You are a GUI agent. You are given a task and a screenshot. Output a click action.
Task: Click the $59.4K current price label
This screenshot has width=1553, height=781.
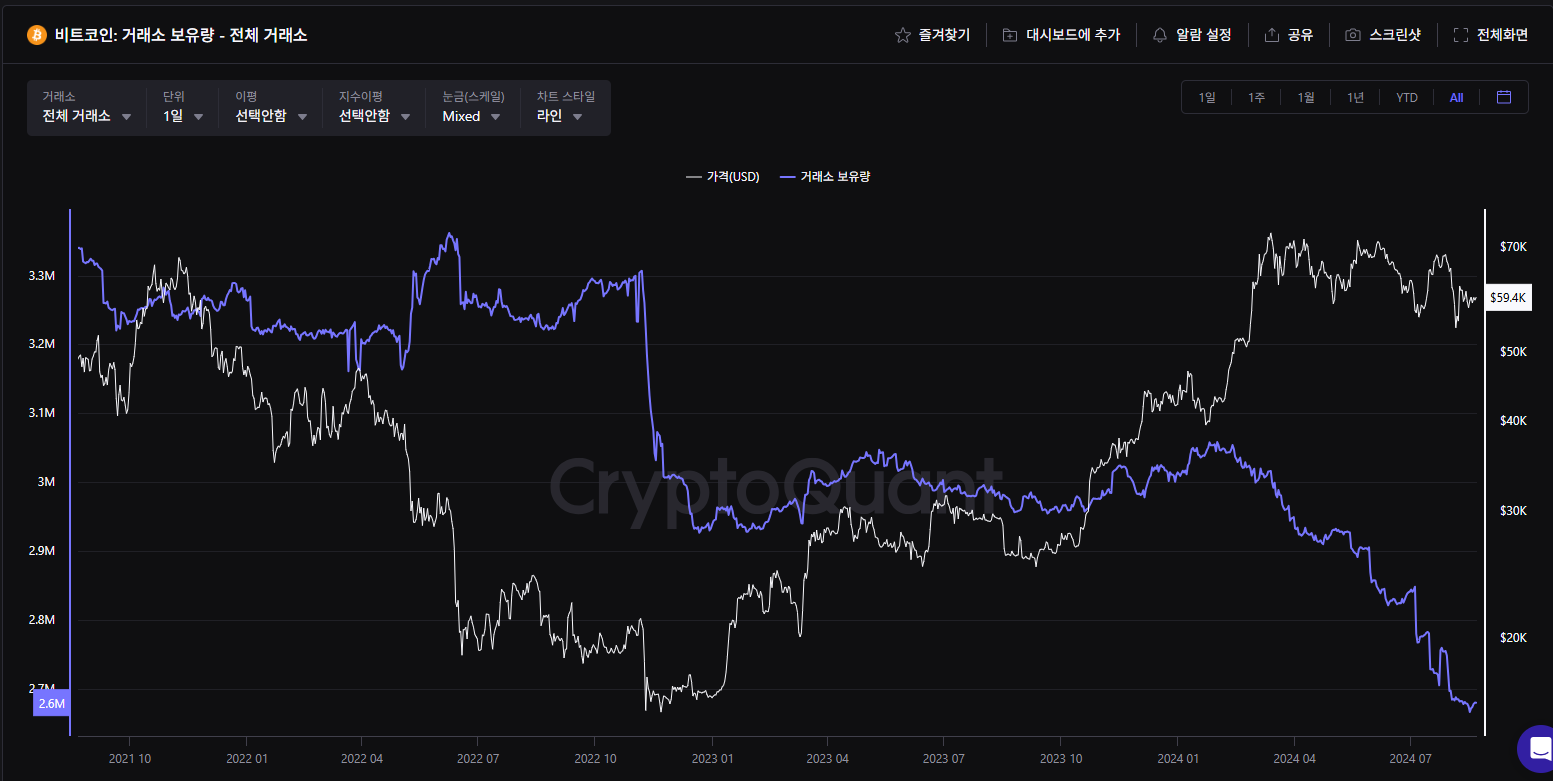click(x=1507, y=298)
